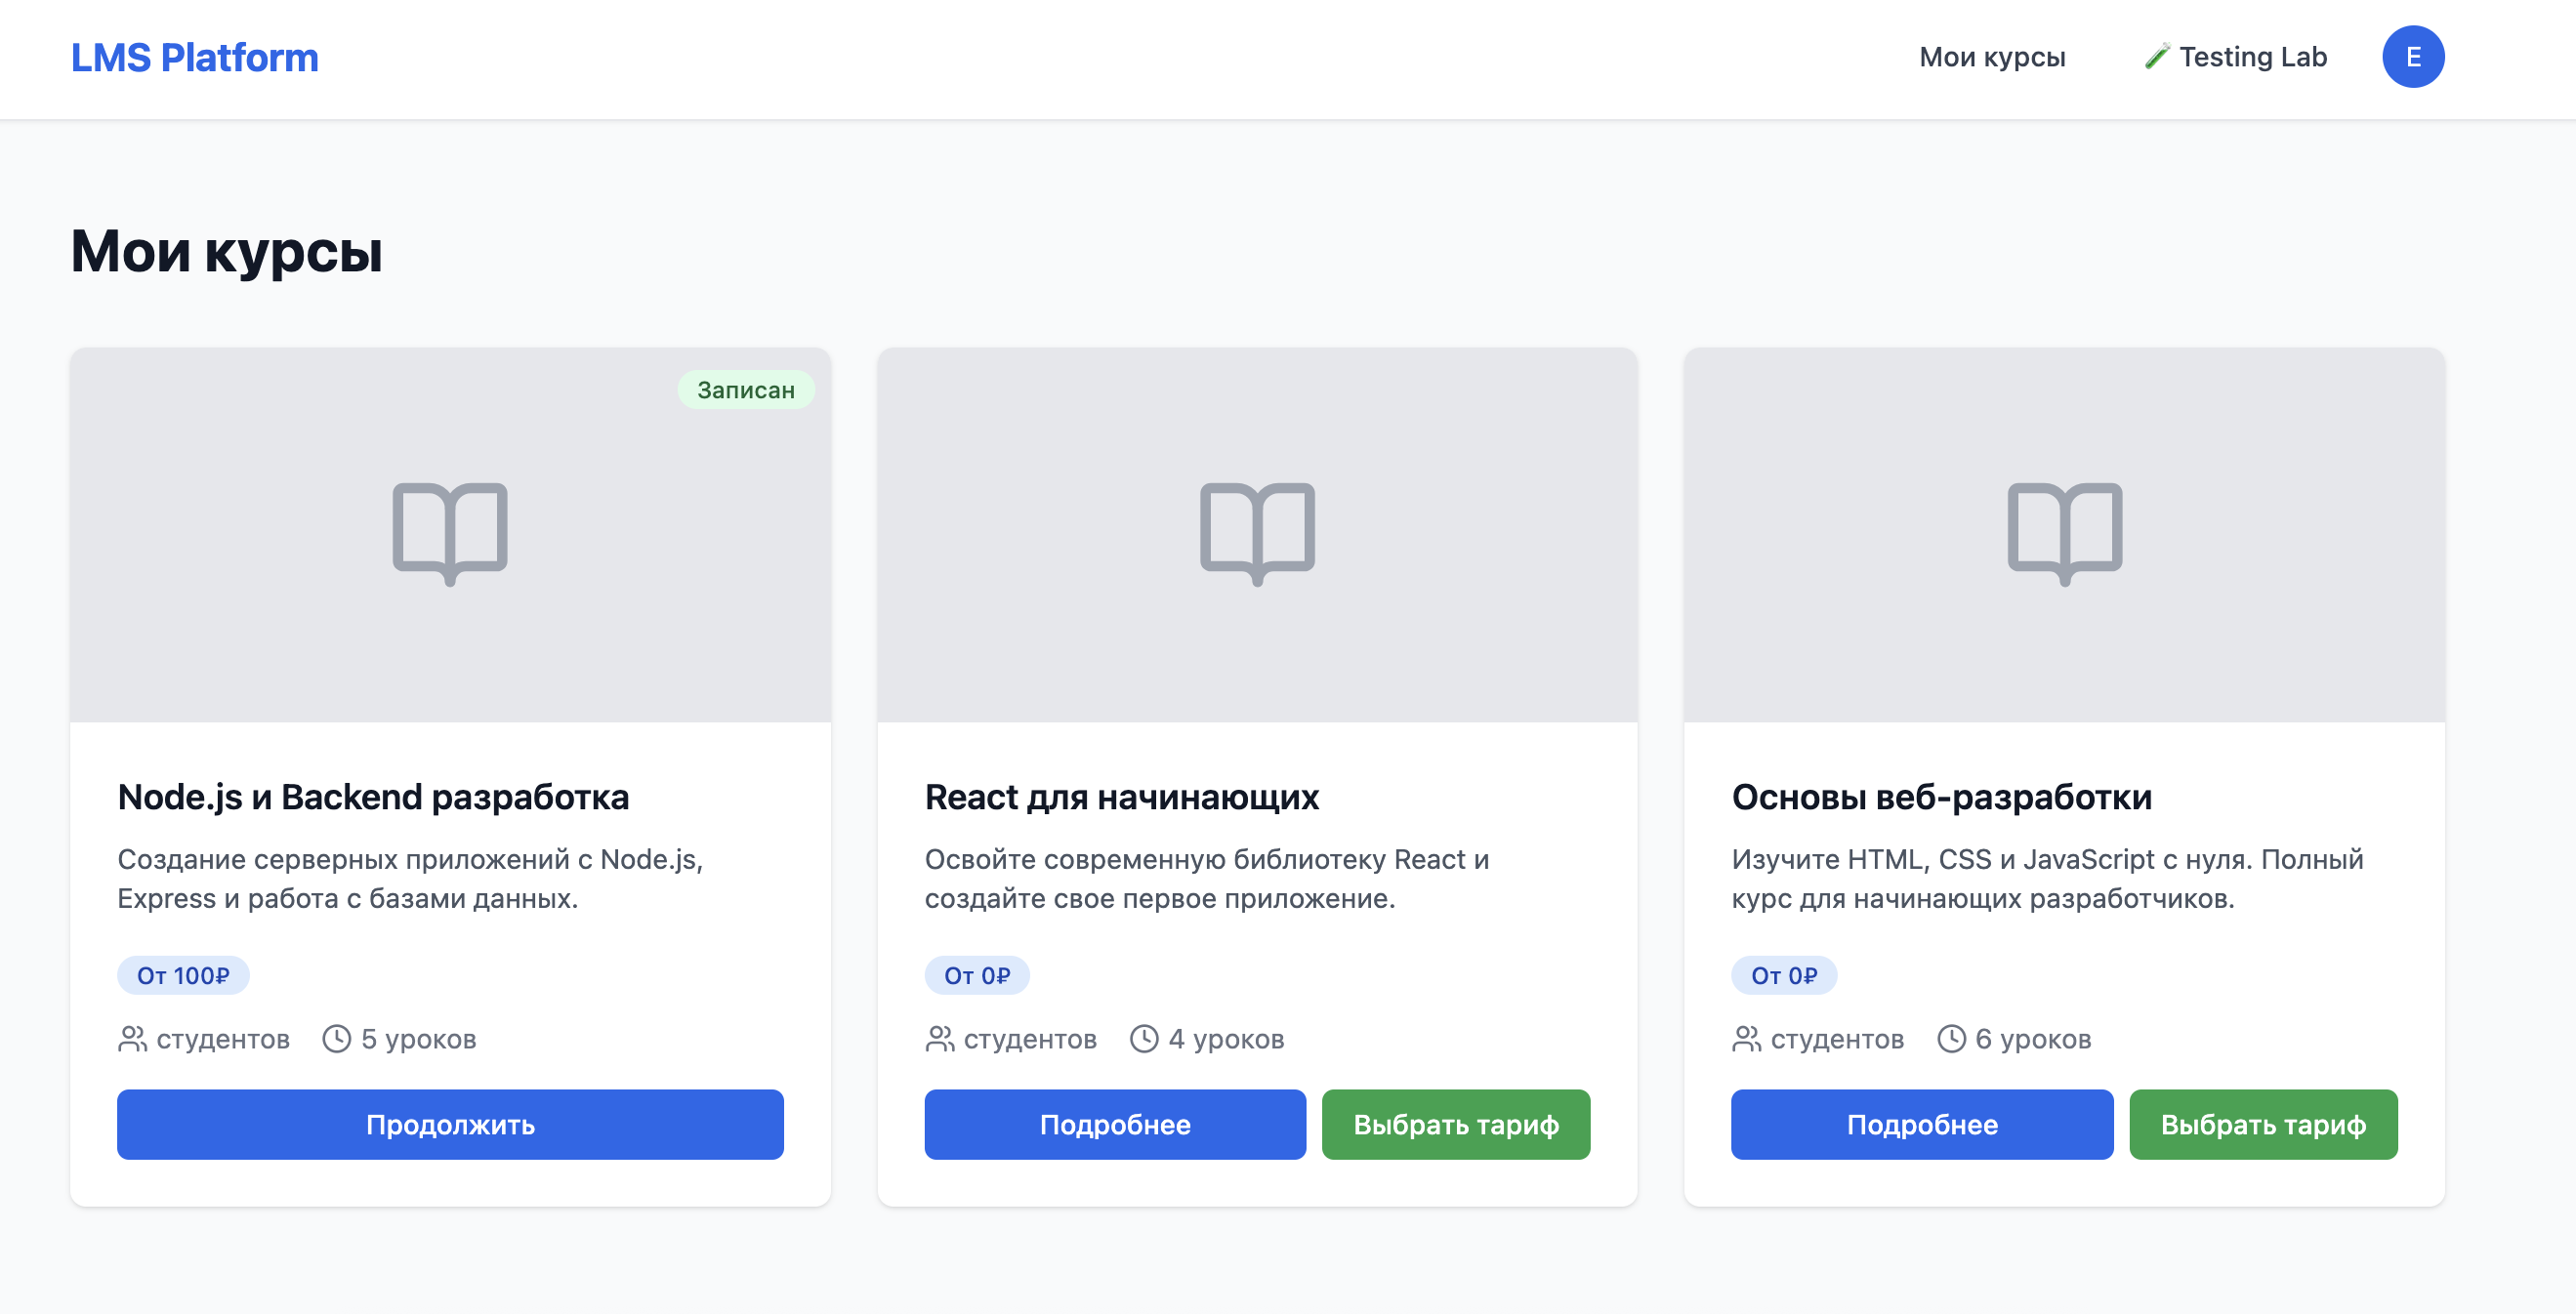Screen dimensions: 2576x1314
Task: Click students icon on React course card
Action: (x=939, y=1039)
